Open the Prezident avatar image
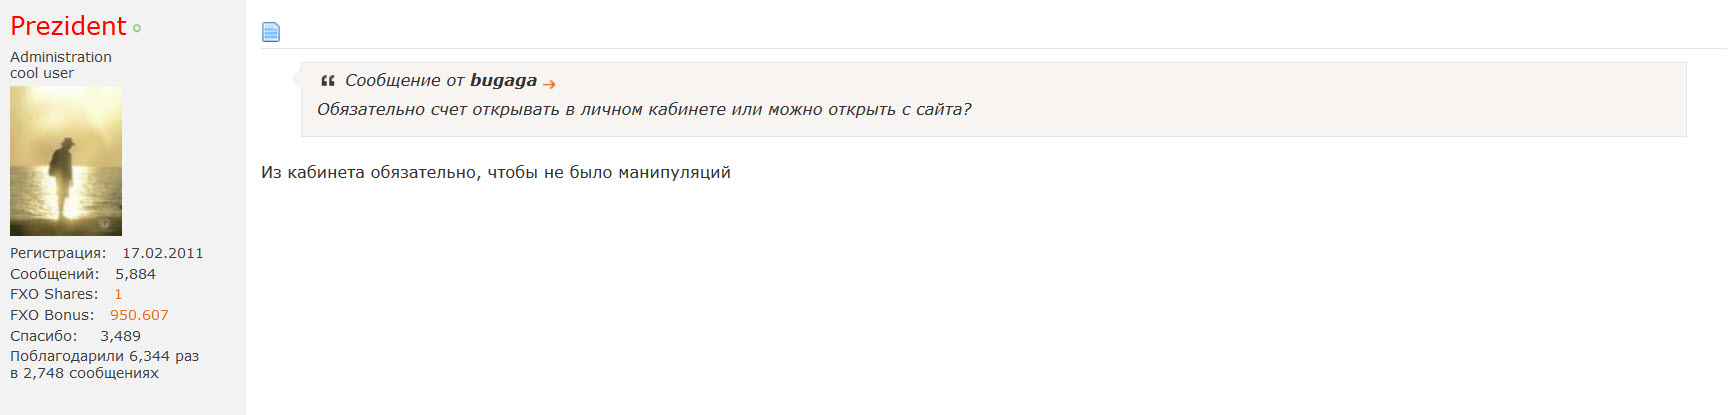The image size is (1732, 415). [x=66, y=161]
